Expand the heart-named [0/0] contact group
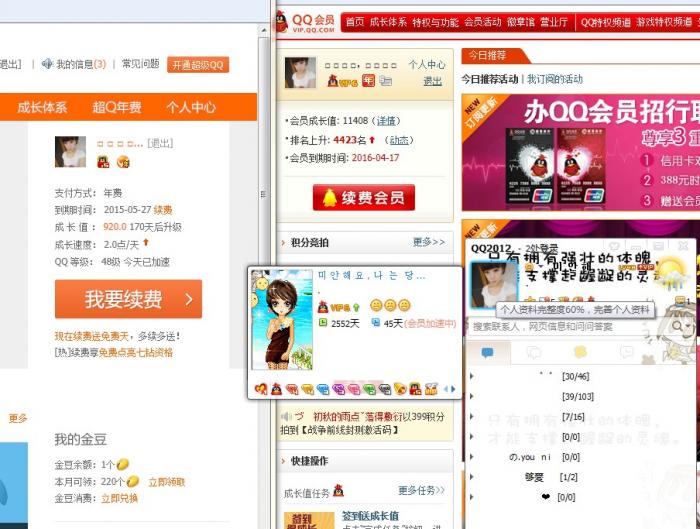700x529 pixels. pos(471,497)
